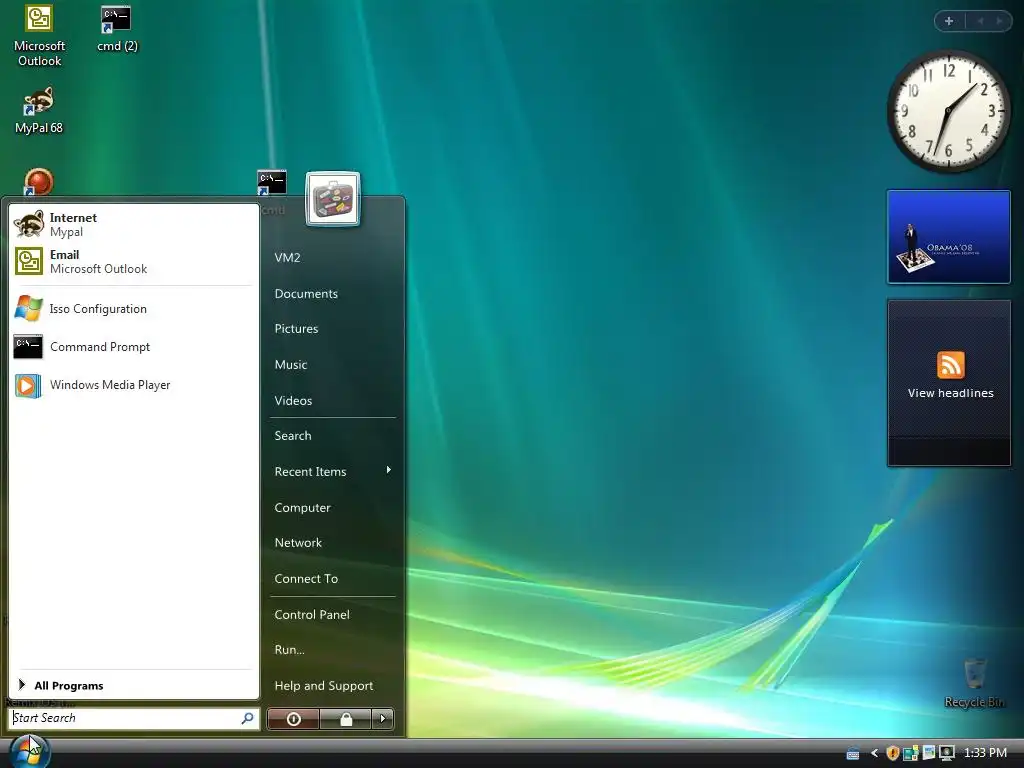Open Control Panel

click(312, 615)
